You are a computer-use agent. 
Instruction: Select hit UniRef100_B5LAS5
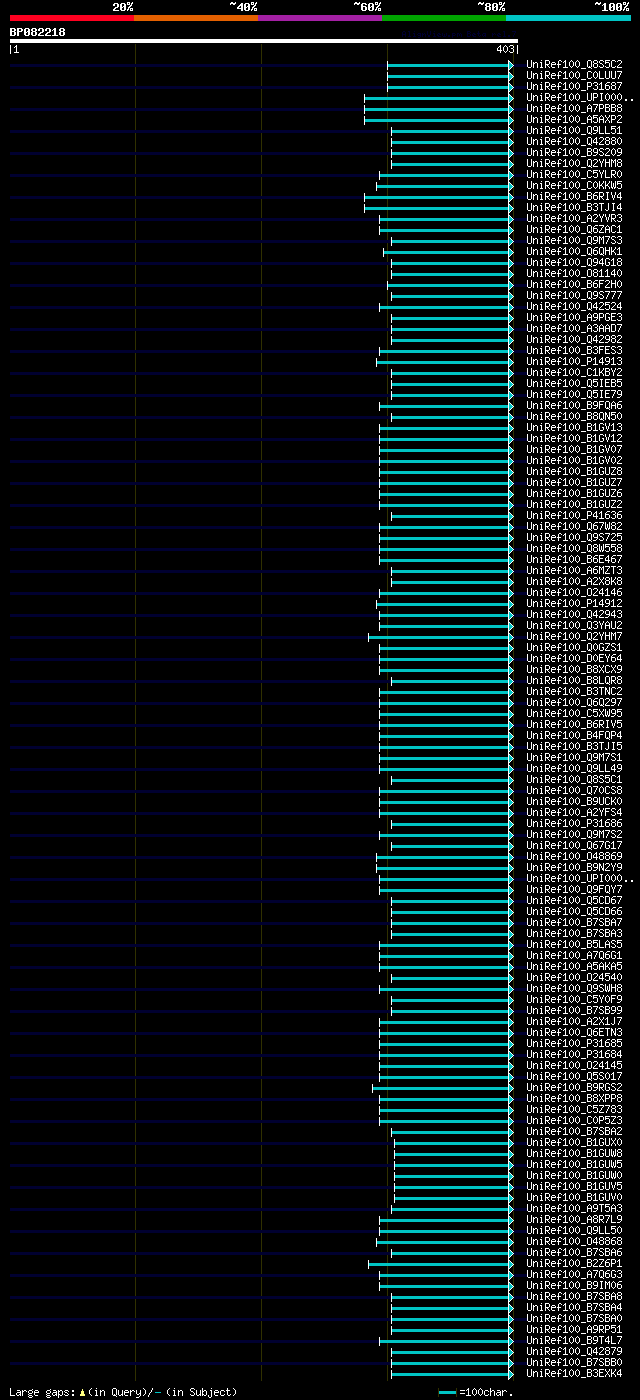[x=574, y=944]
